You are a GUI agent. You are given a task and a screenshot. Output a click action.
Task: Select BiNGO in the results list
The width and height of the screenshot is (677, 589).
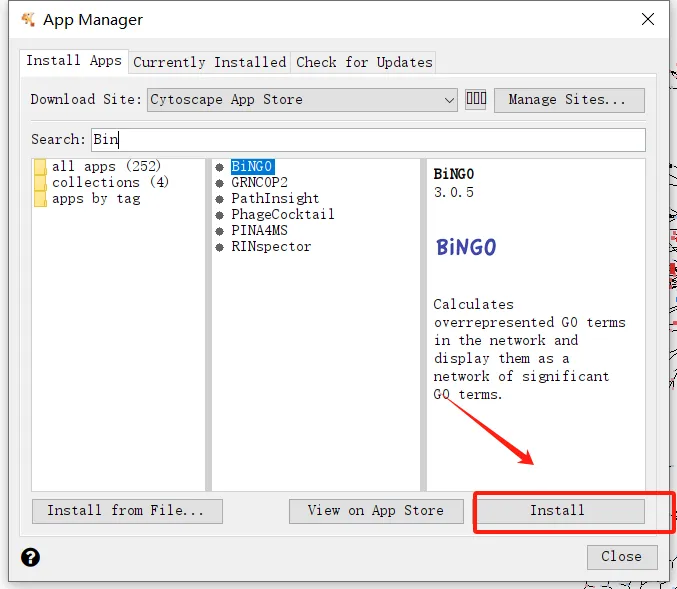click(252, 166)
